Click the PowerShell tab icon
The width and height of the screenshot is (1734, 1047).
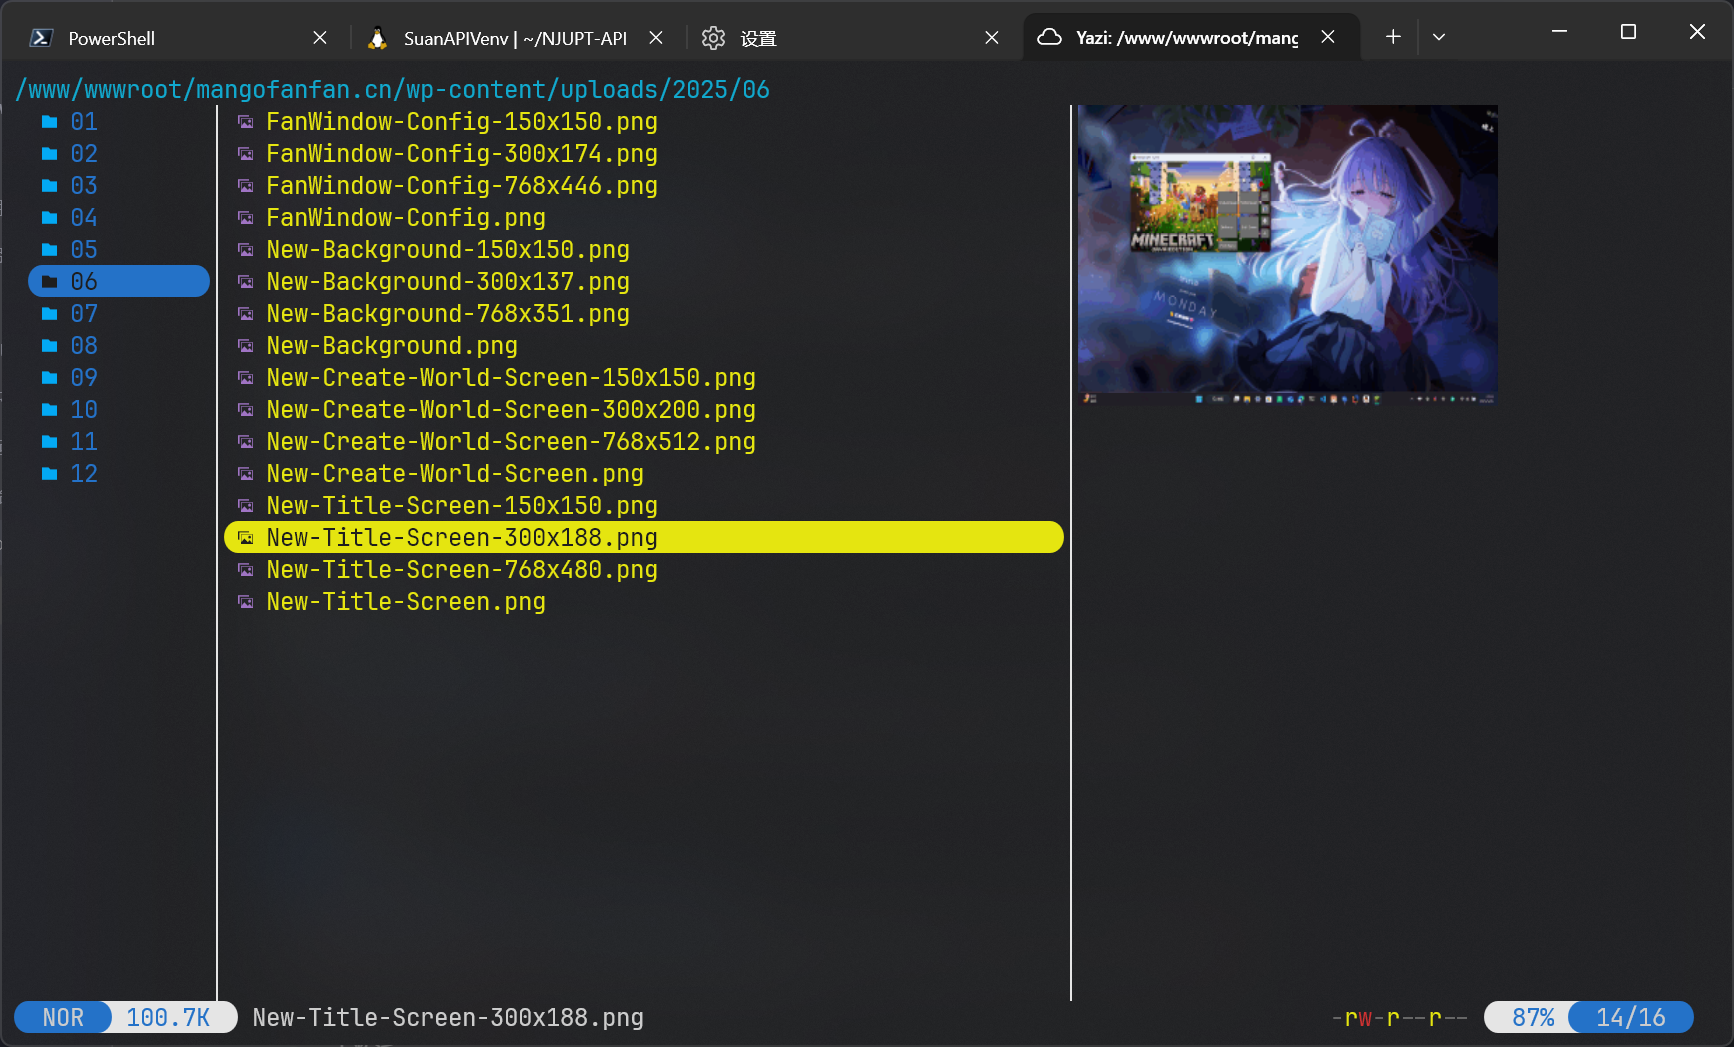(x=41, y=38)
